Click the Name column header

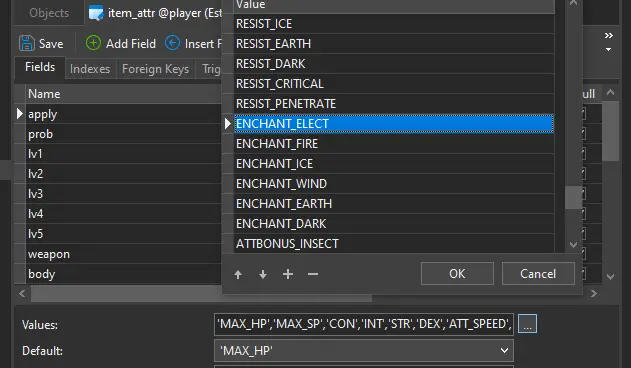click(x=124, y=94)
